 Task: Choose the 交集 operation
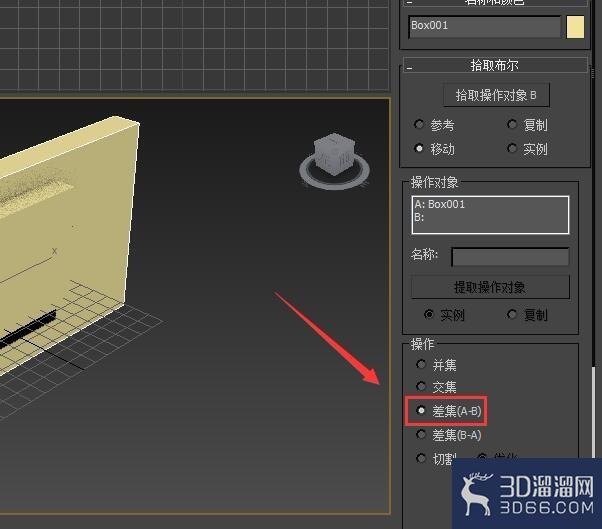pos(437,387)
